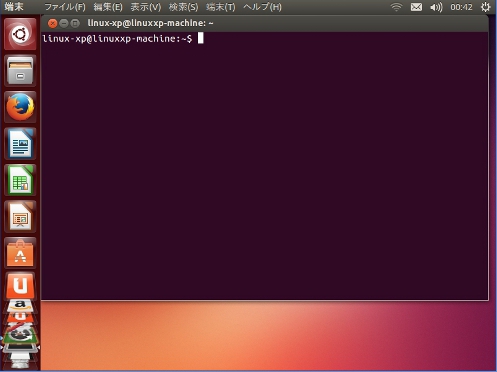
Task: Click the Ubuntu One orange U icon
Action: coord(20,286)
